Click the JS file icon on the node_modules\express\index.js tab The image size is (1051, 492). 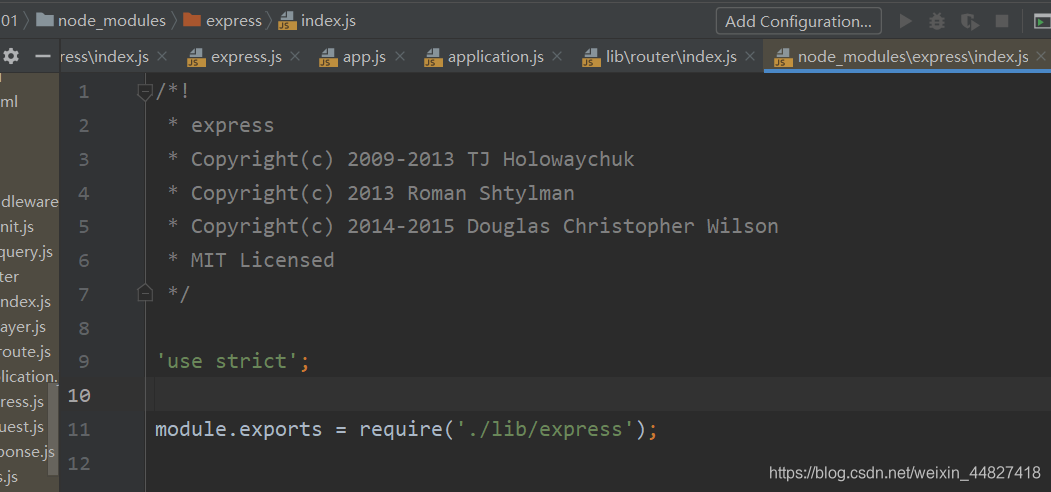click(x=782, y=58)
